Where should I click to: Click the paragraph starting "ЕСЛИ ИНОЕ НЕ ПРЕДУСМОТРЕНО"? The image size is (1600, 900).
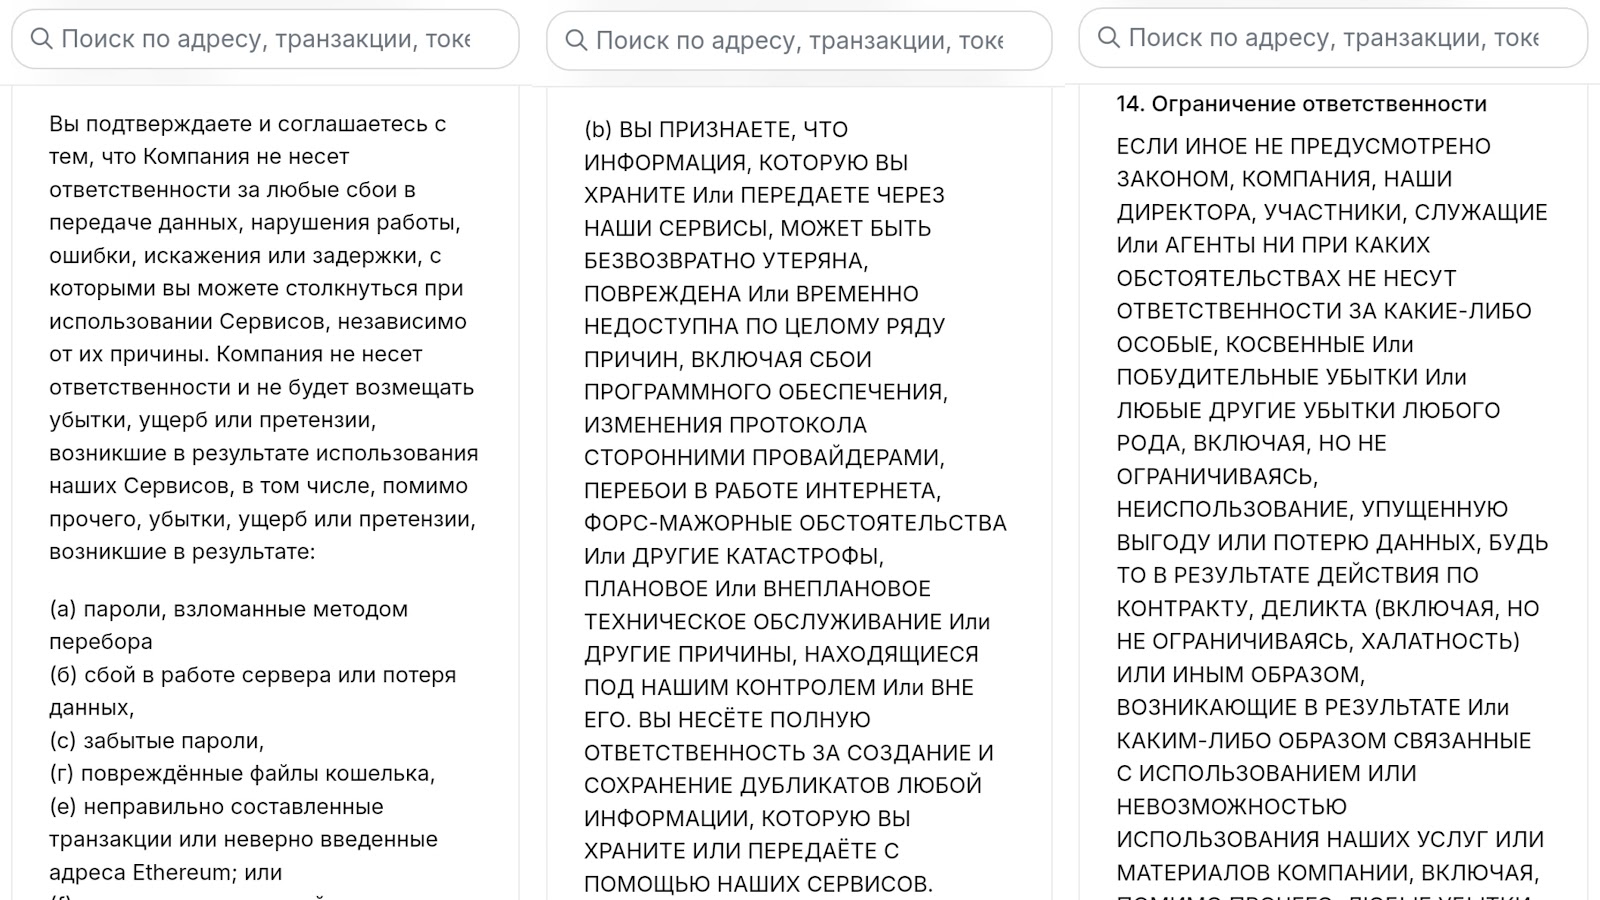1303,146
